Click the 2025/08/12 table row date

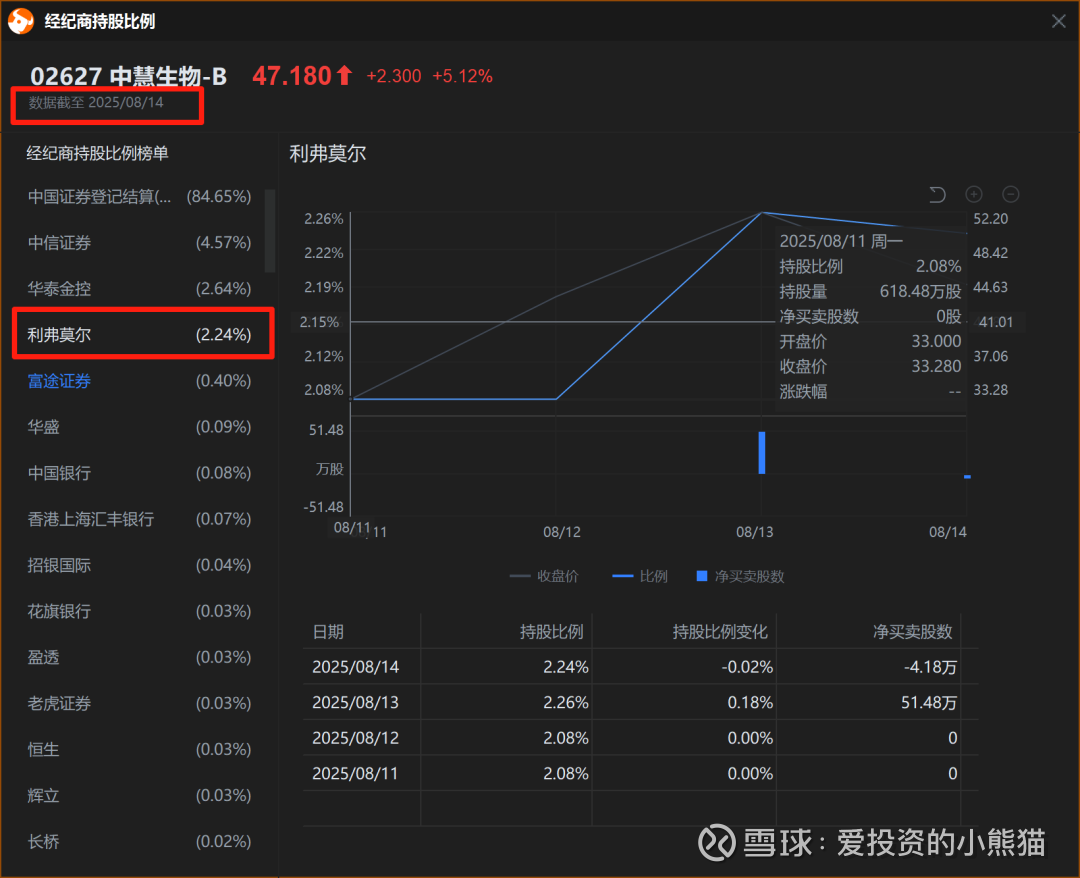[x=355, y=738]
